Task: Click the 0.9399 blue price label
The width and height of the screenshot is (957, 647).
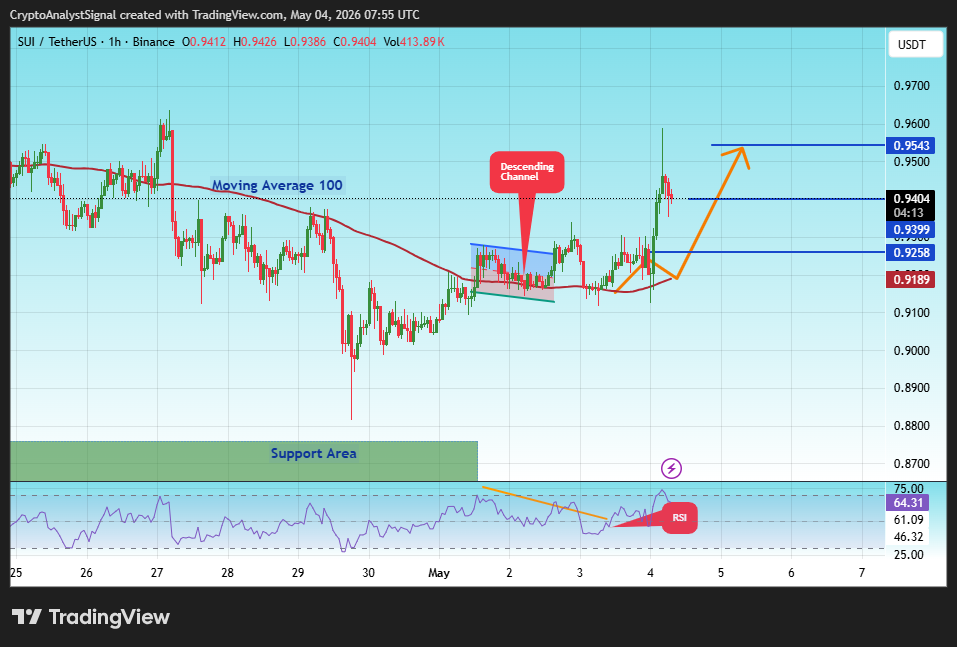Action: (x=911, y=230)
